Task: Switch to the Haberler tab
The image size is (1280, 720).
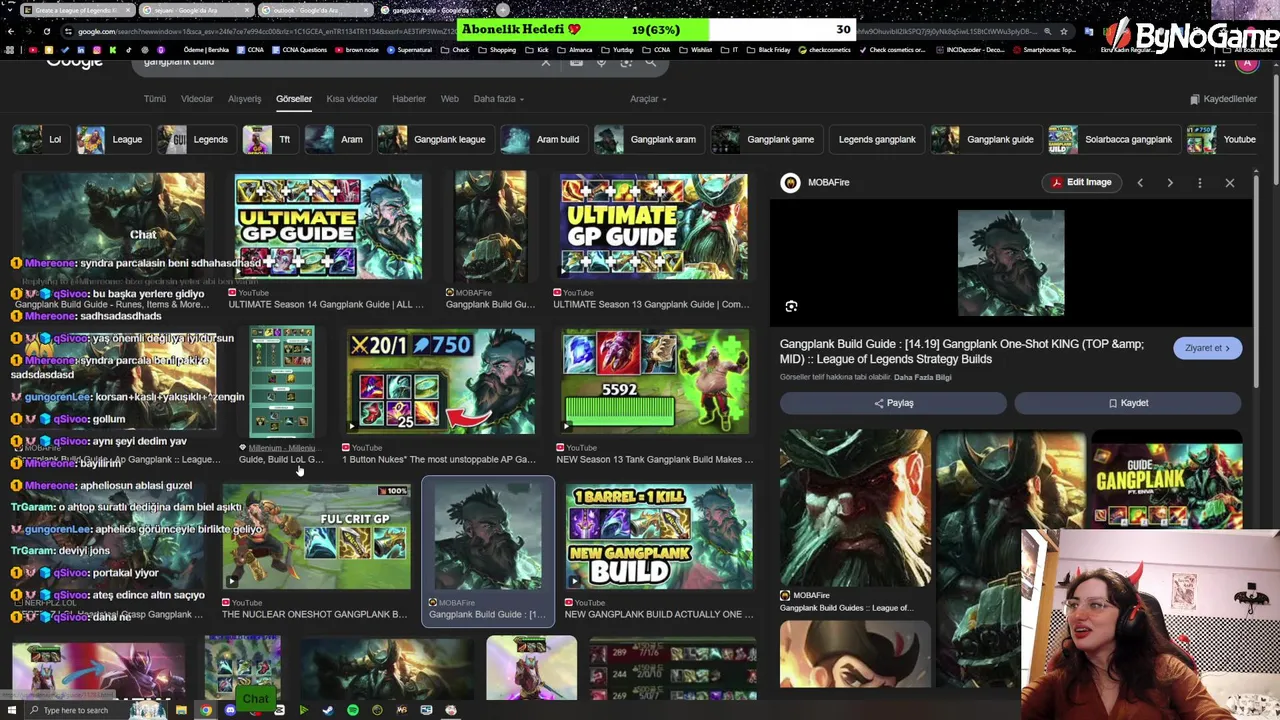Action: [409, 99]
